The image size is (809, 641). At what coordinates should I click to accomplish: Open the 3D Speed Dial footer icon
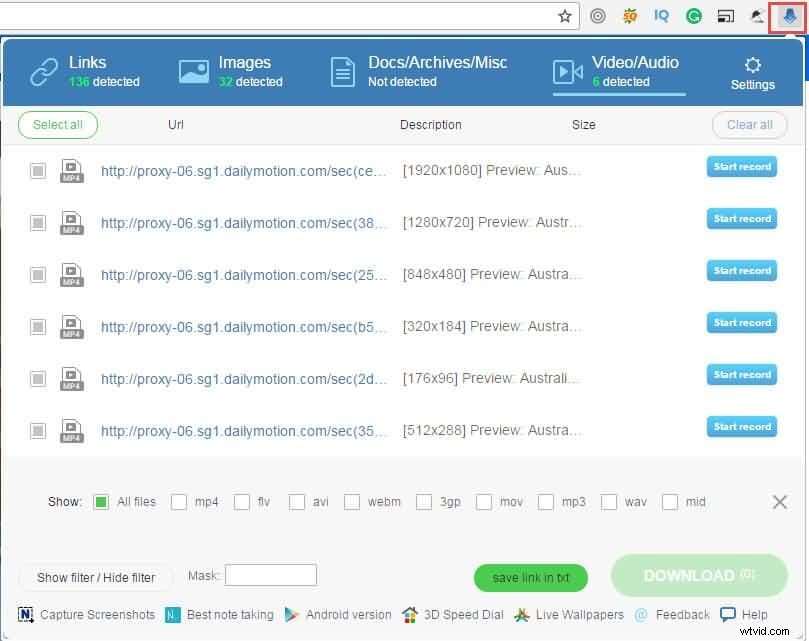pos(409,615)
